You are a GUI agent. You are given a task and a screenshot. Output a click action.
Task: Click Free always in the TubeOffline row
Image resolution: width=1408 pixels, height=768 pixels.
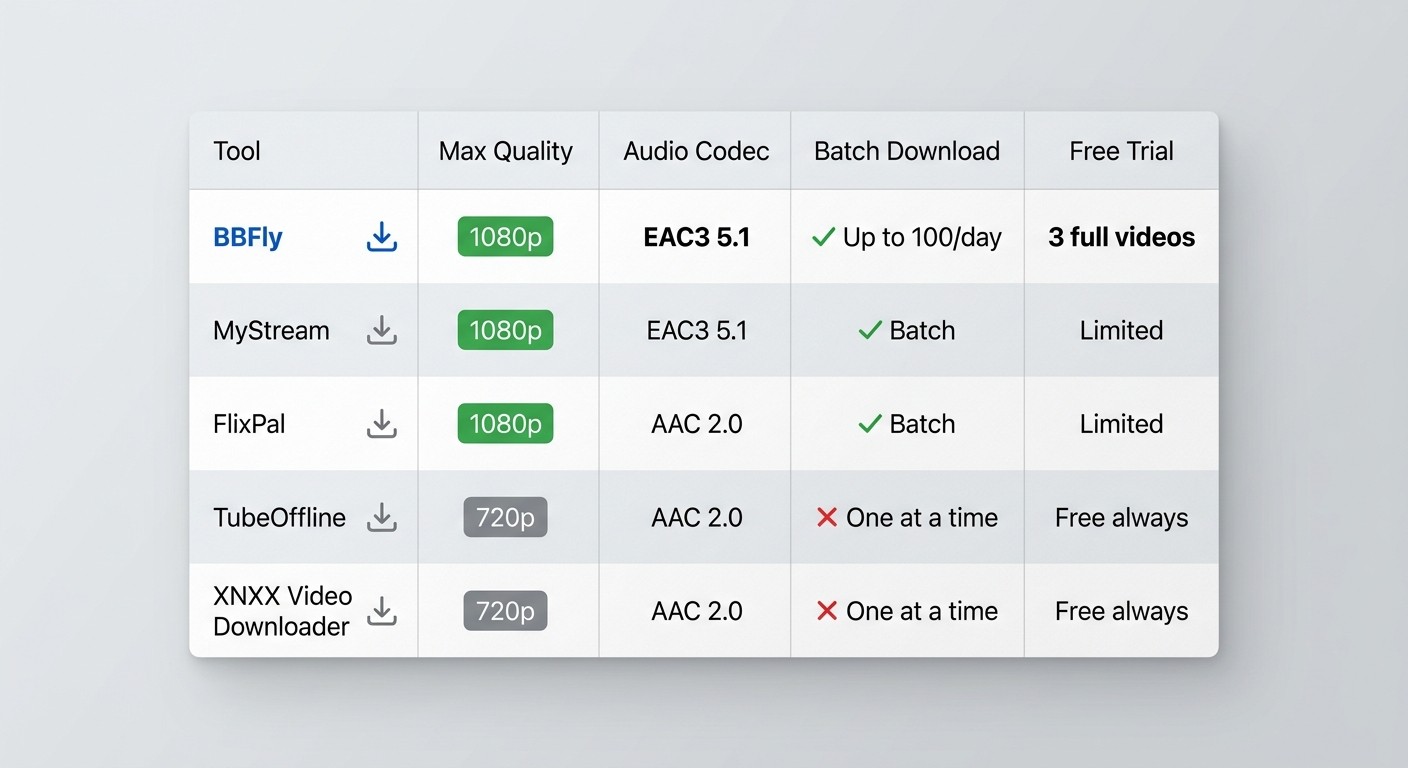pos(1122,517)
